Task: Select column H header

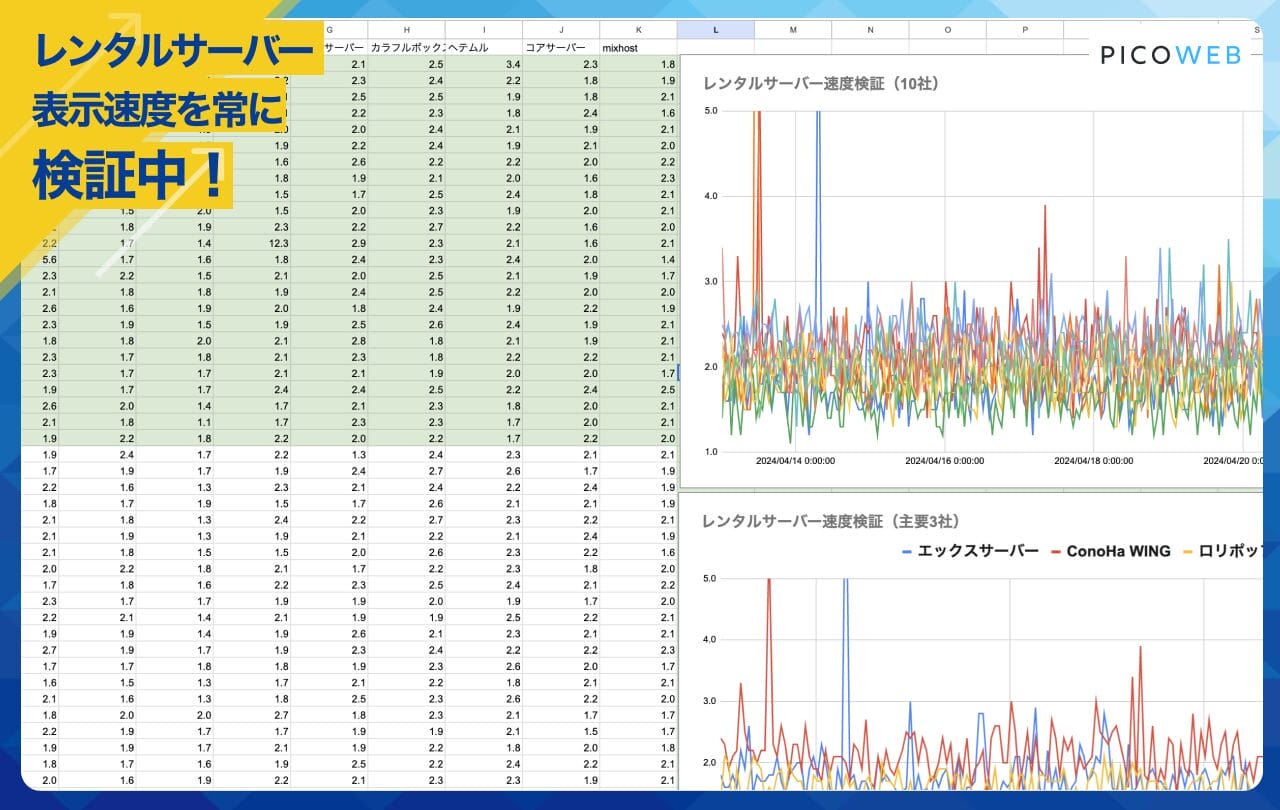Action: (x=407, y=30)
